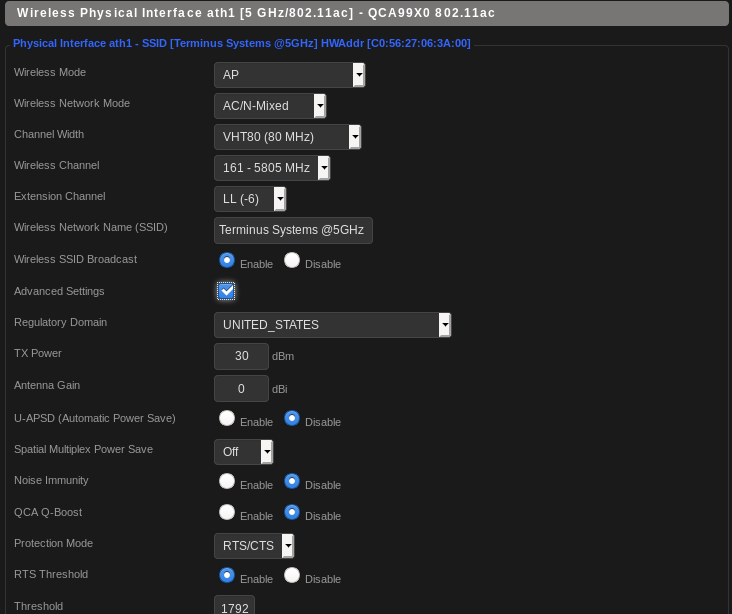Screen dimensions: 732x614
Task: Enable QCA Q-Boost
Action: (x=227, y=512)
